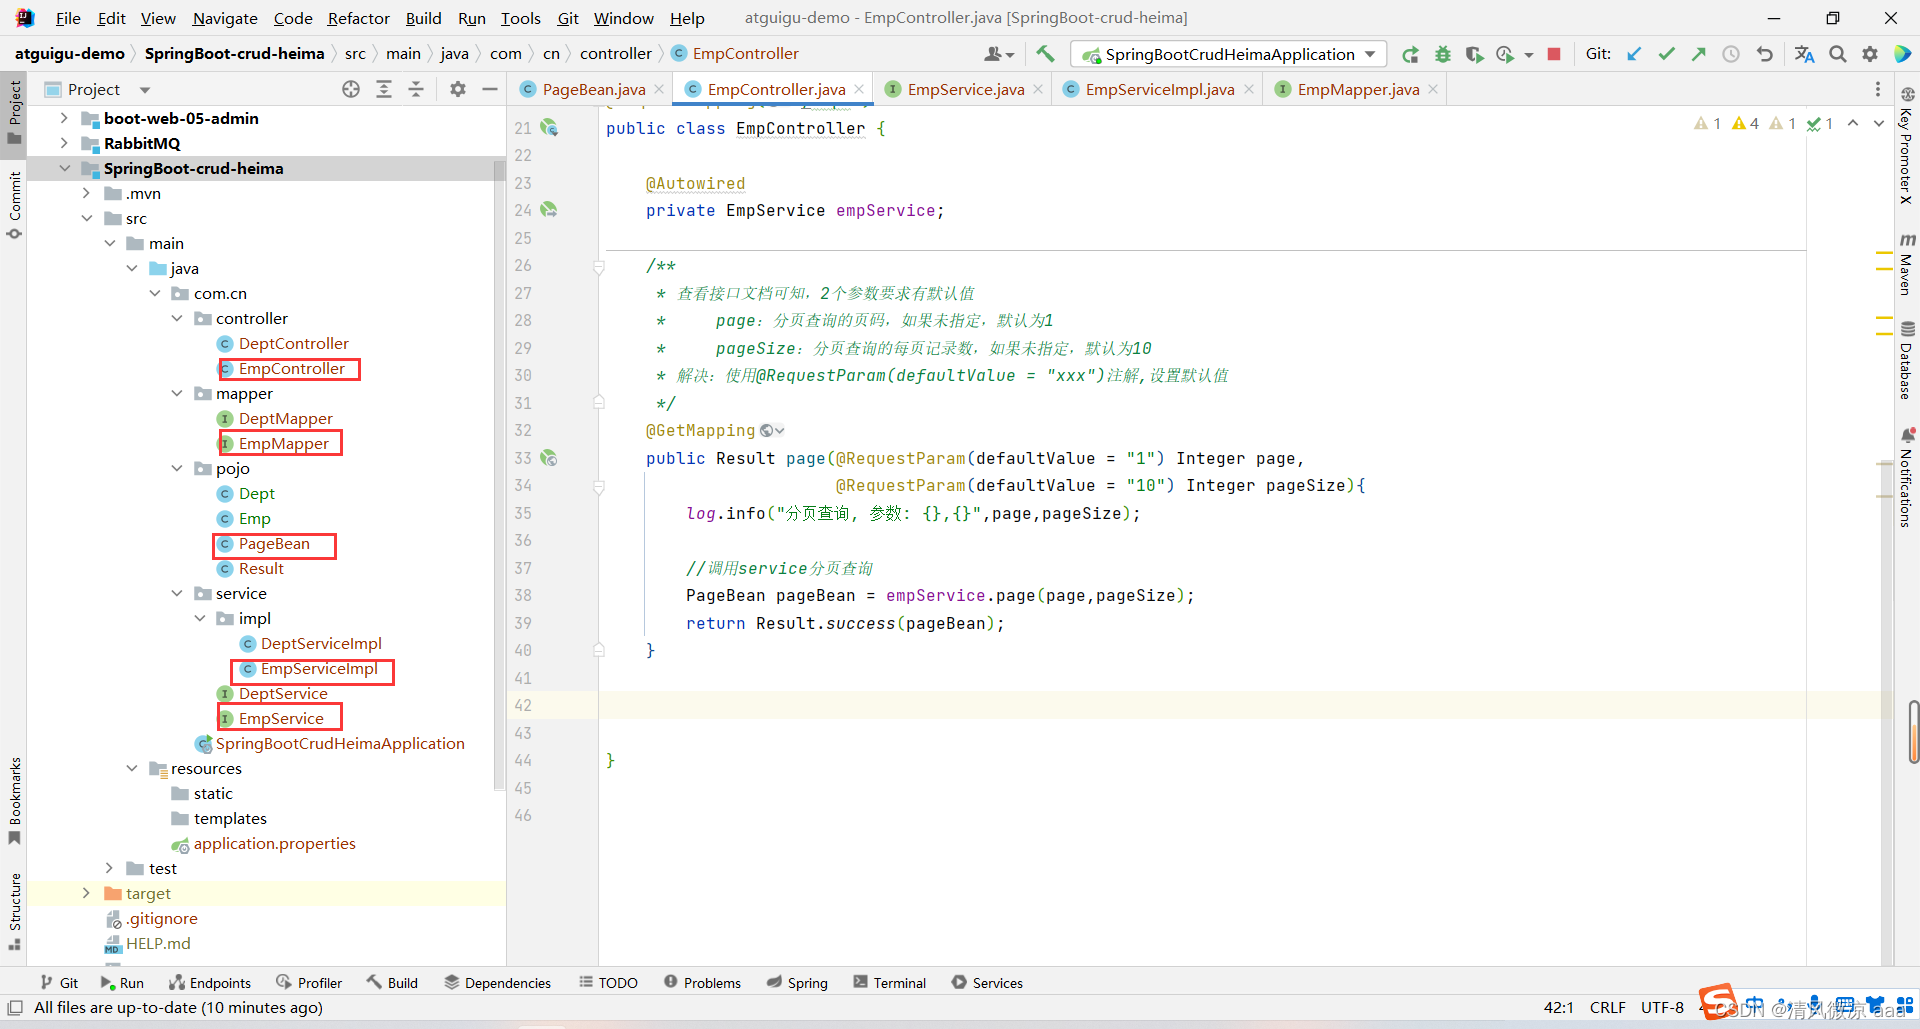Switch to EmpService.java tab
Image resolution: width=1920 pixels, height=1029 pixels.
(x=965, y=90)
